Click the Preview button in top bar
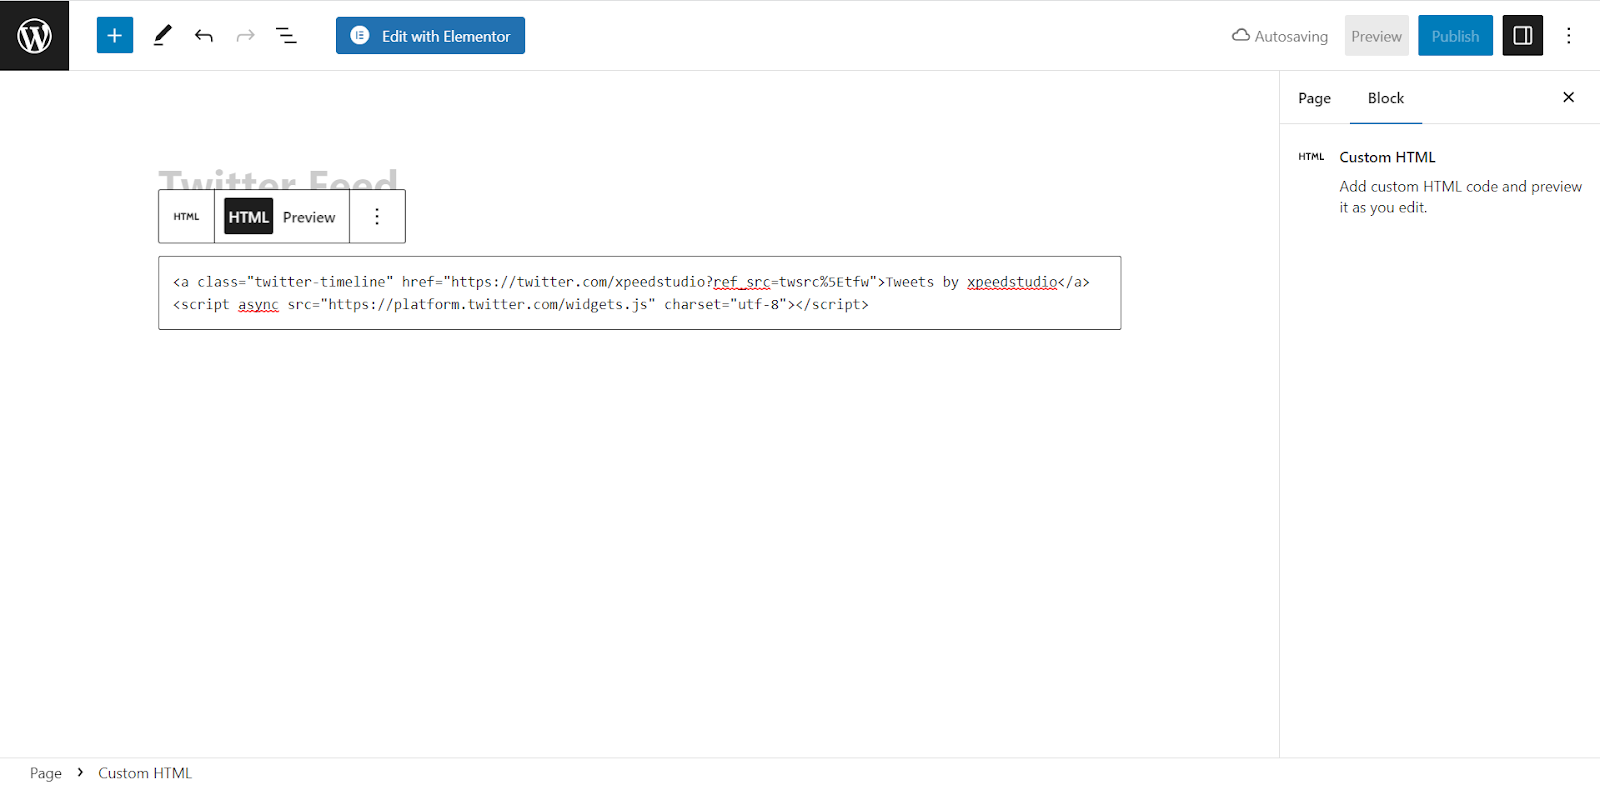The width and height of the screenshot is (1600, 785). (x=1376, y=36)
